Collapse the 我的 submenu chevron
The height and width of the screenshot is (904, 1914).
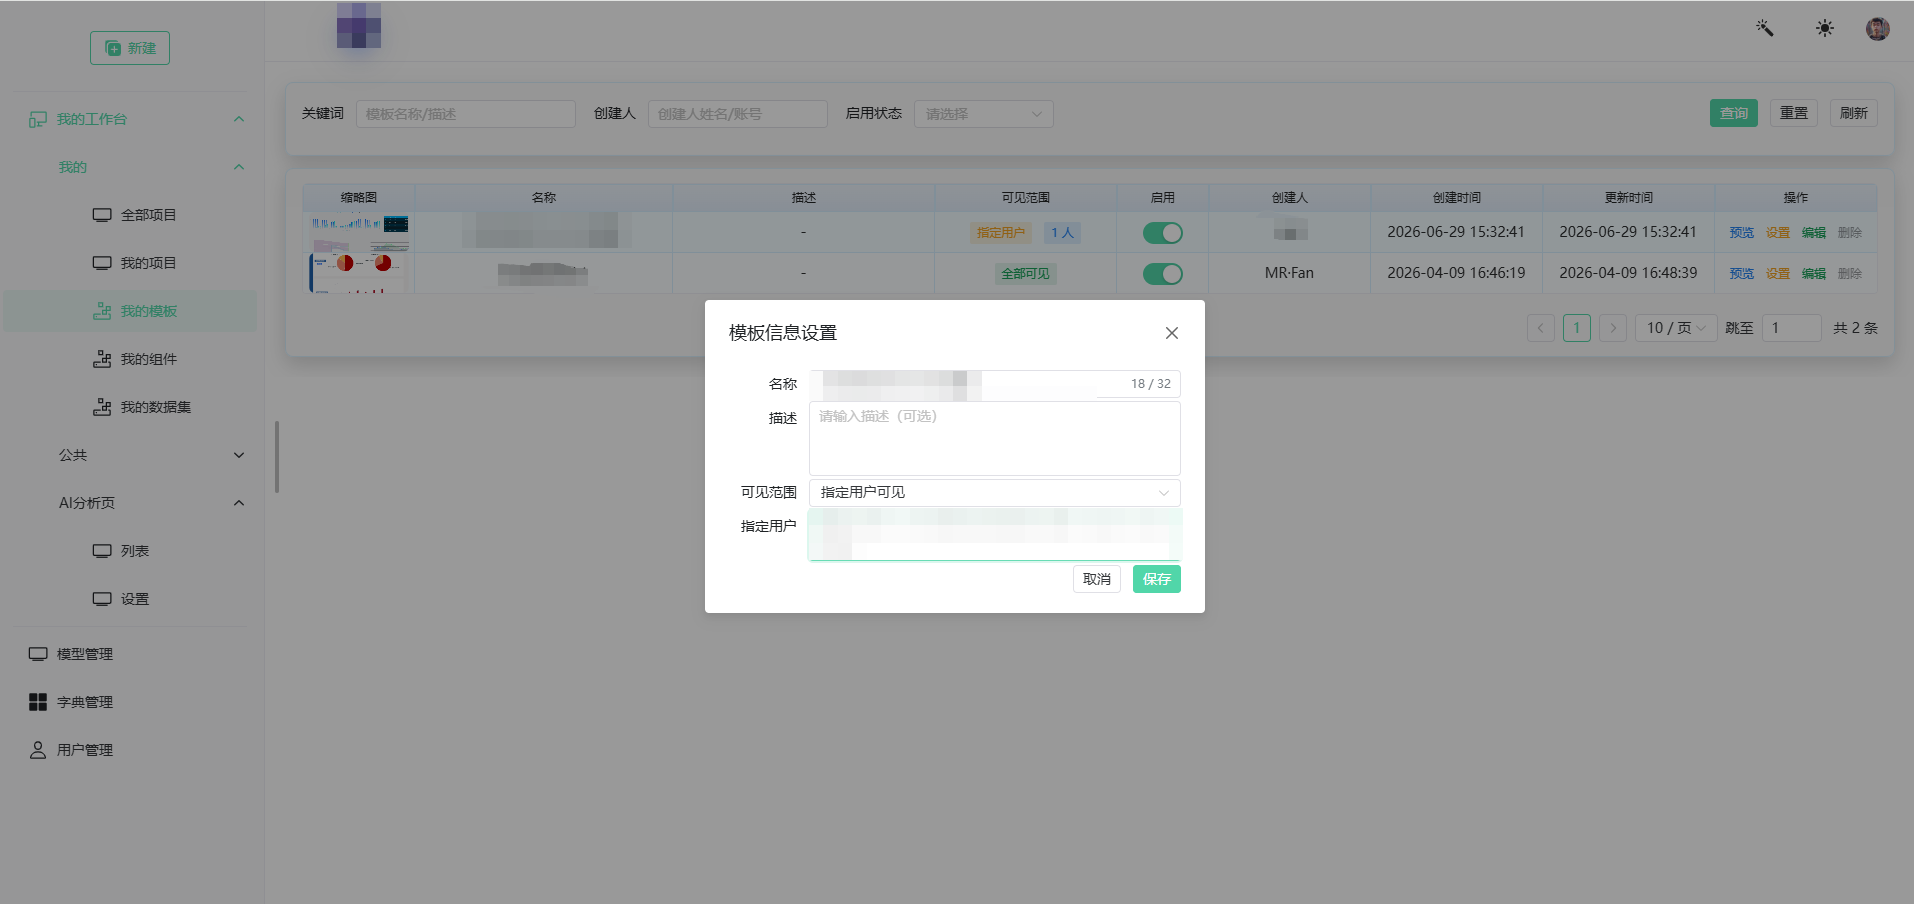239,167
